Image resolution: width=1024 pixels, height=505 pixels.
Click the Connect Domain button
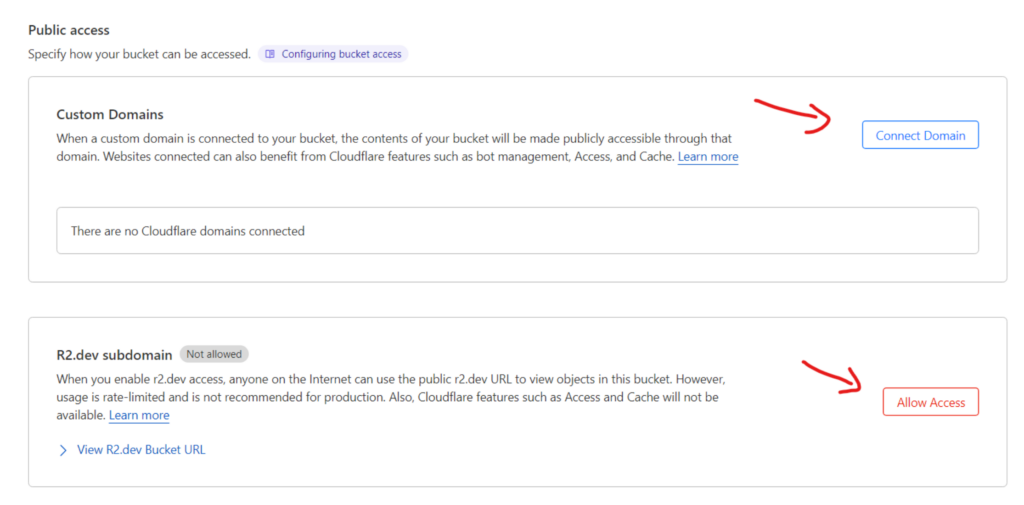(x=920, y=135)
